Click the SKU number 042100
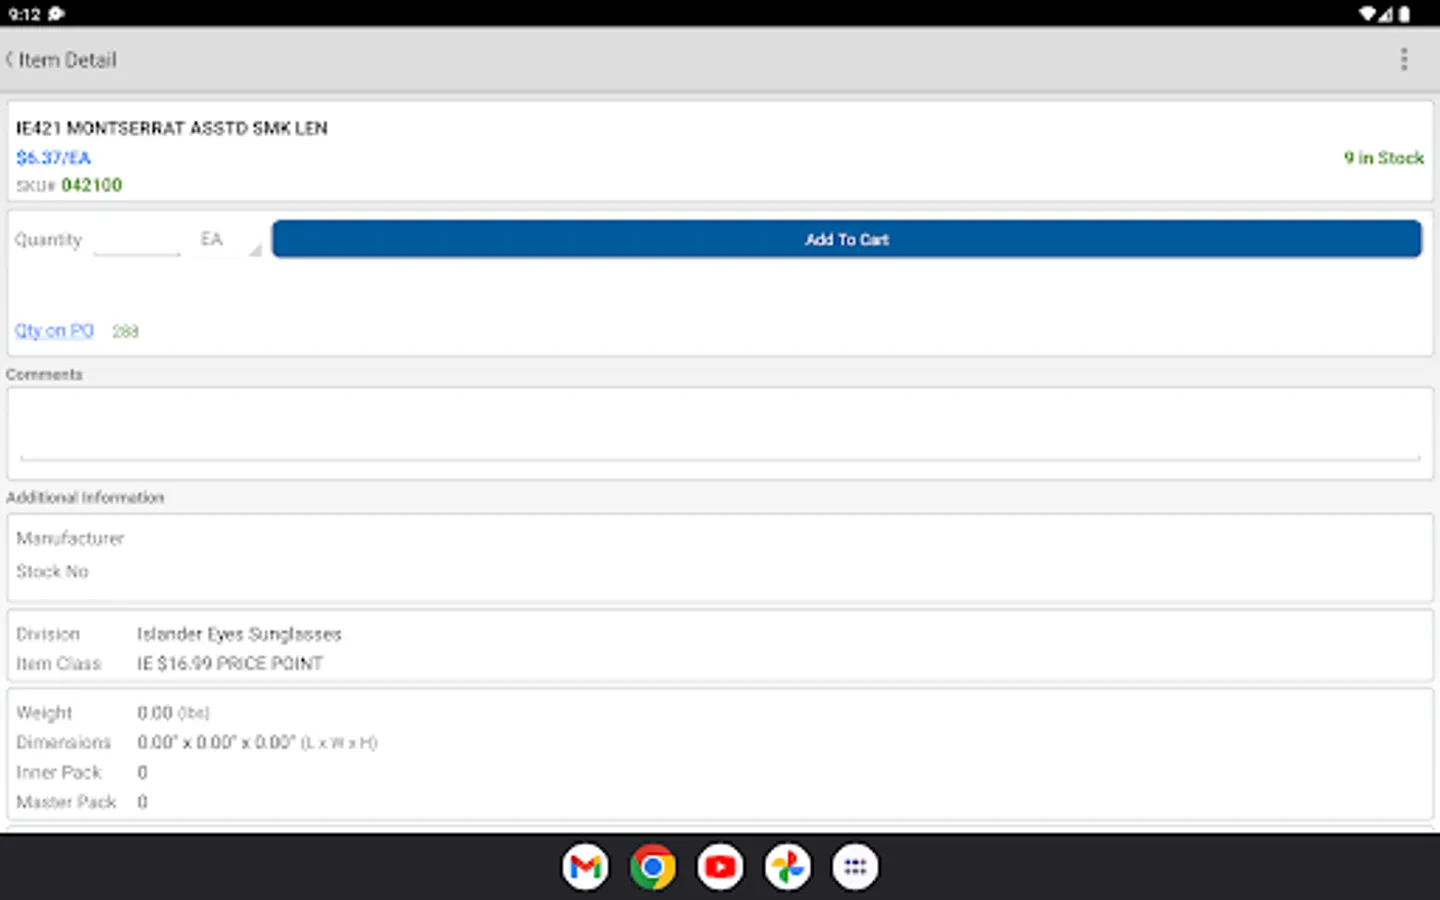The height and width of the screenshot is (900, 1440). coord(91,184)
